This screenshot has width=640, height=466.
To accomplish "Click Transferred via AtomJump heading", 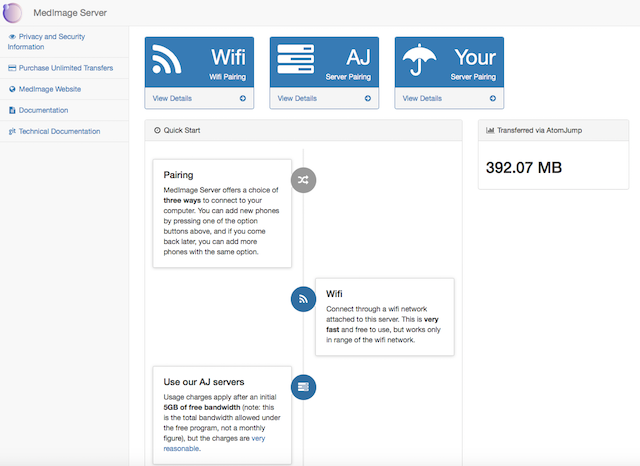I will 540,130.
